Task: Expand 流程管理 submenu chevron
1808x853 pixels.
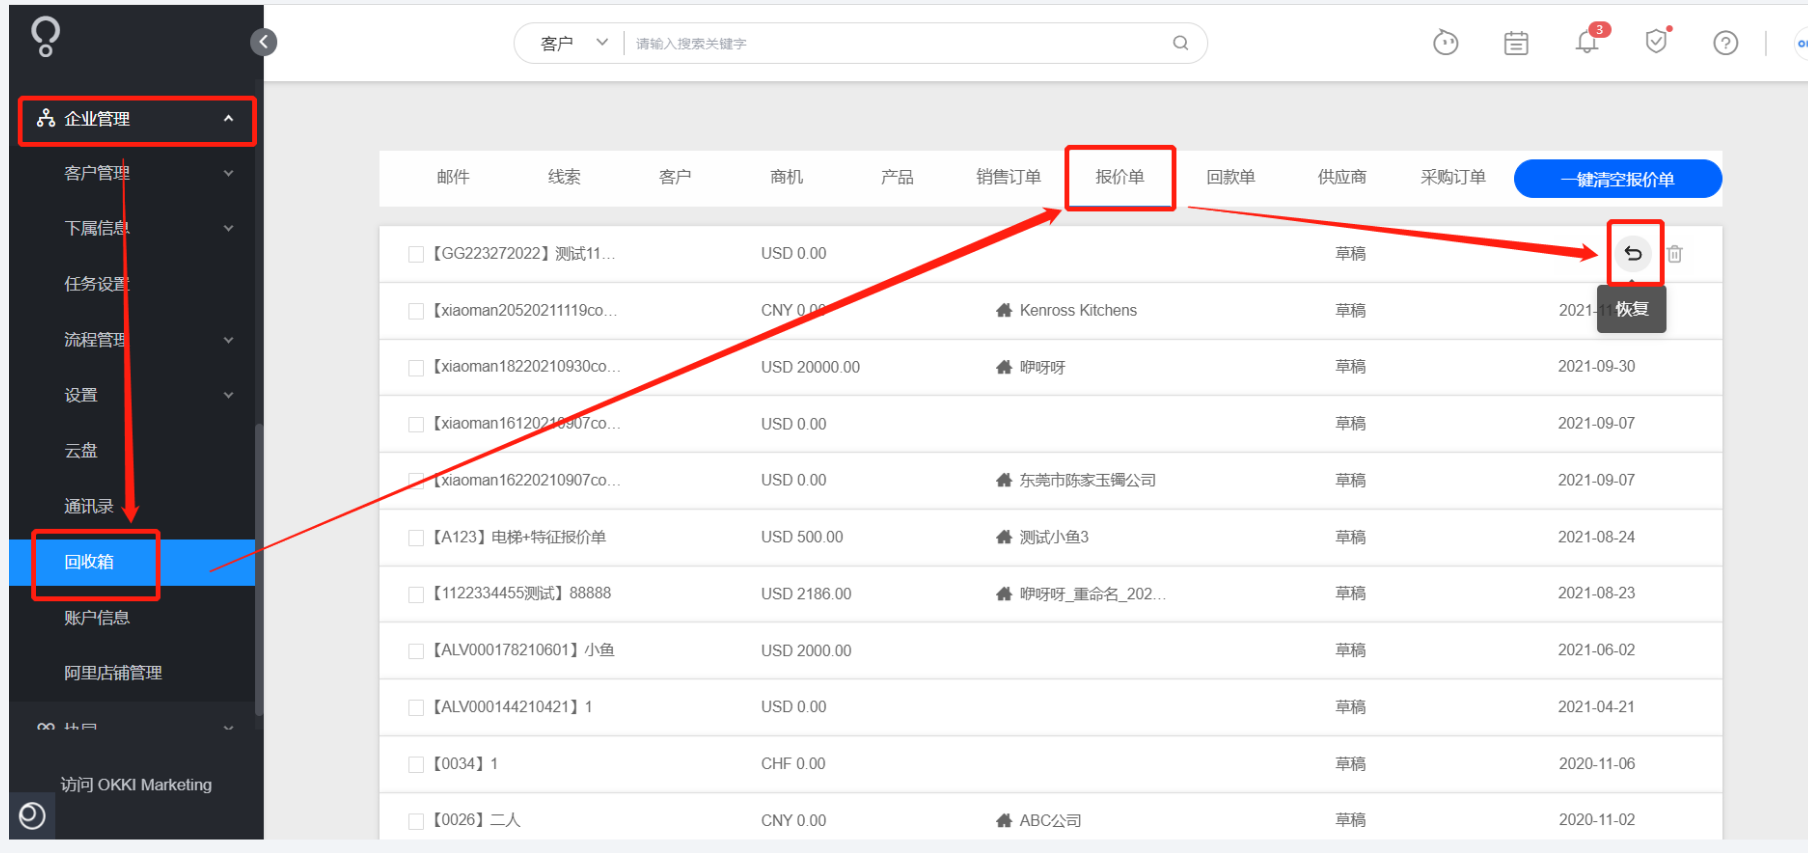Action: 228,340
